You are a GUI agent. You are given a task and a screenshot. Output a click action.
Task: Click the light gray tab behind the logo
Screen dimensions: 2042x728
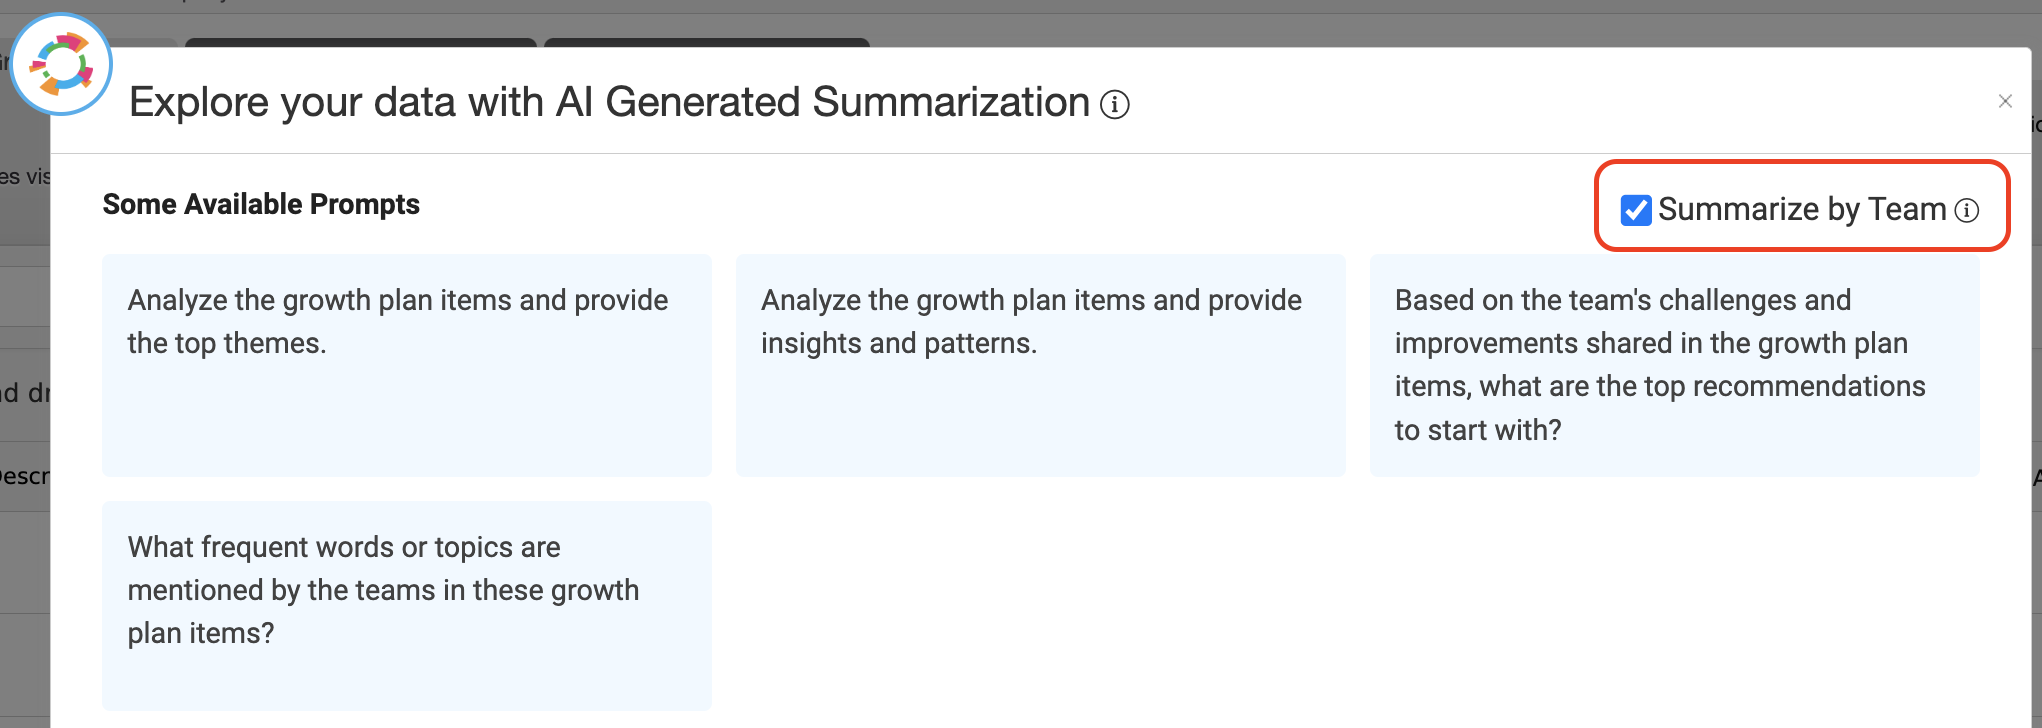(x=145, y=43)
